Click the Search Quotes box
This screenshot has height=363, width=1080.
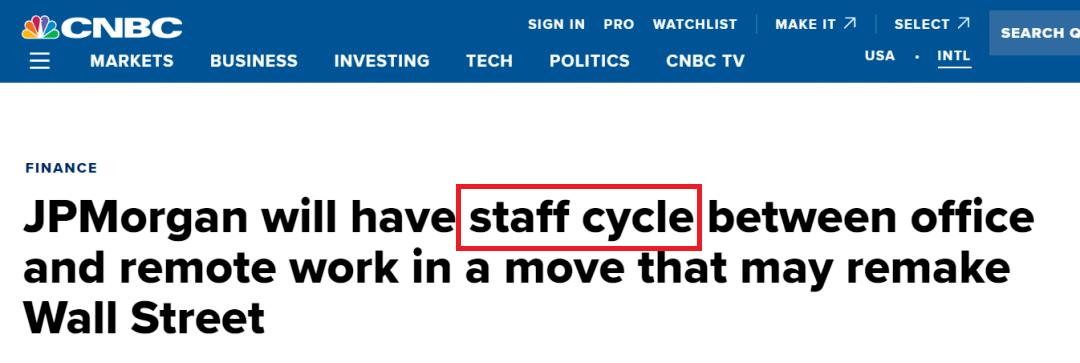pyautogui.click(x=1035, y=32)
